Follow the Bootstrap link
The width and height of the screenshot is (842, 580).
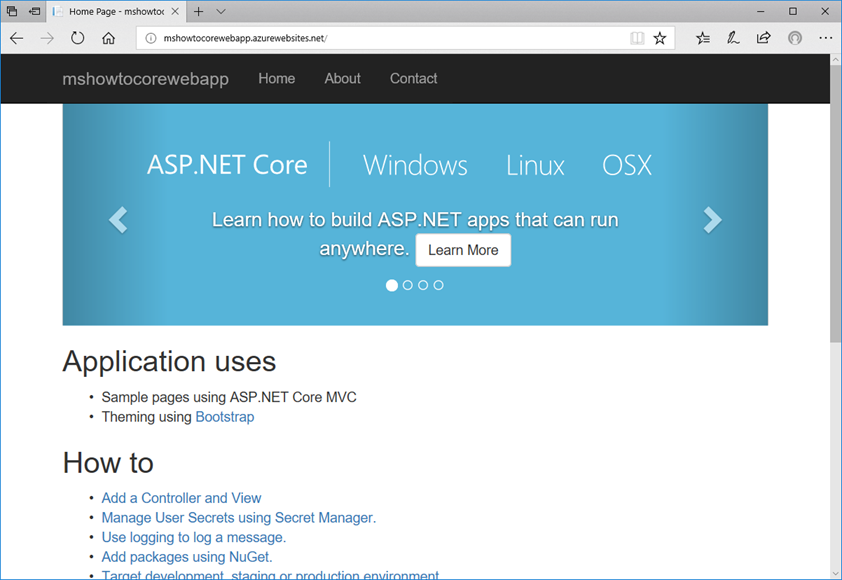(225, 417)
